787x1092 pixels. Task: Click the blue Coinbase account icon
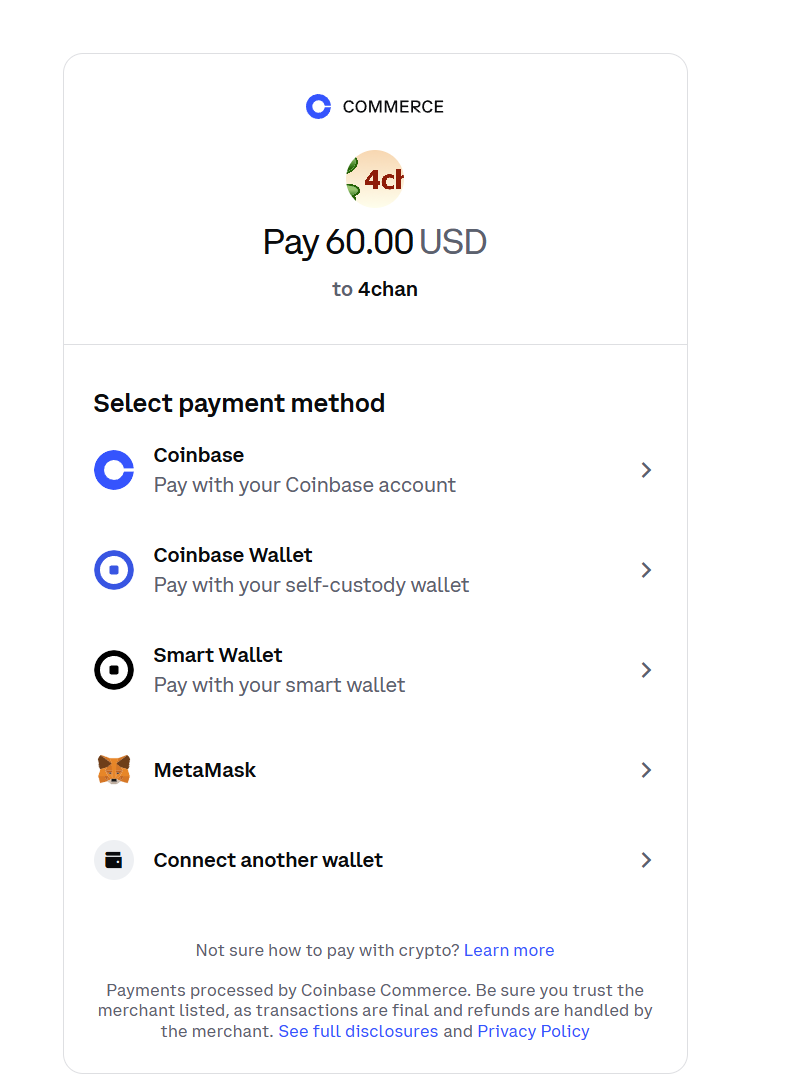click(x=114, y=470)
